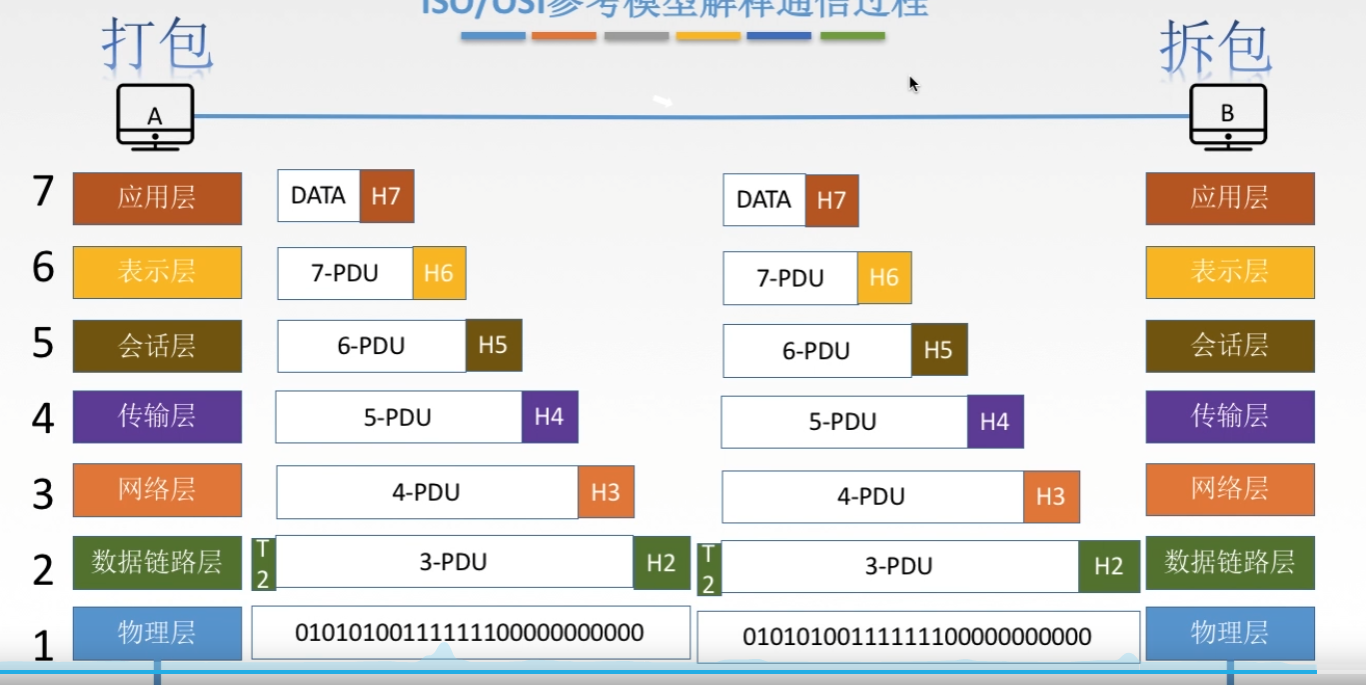This screenshot has width=1366, height=685.
Task: Click 物理层 box on host B side
Action: coord(1230,633)
